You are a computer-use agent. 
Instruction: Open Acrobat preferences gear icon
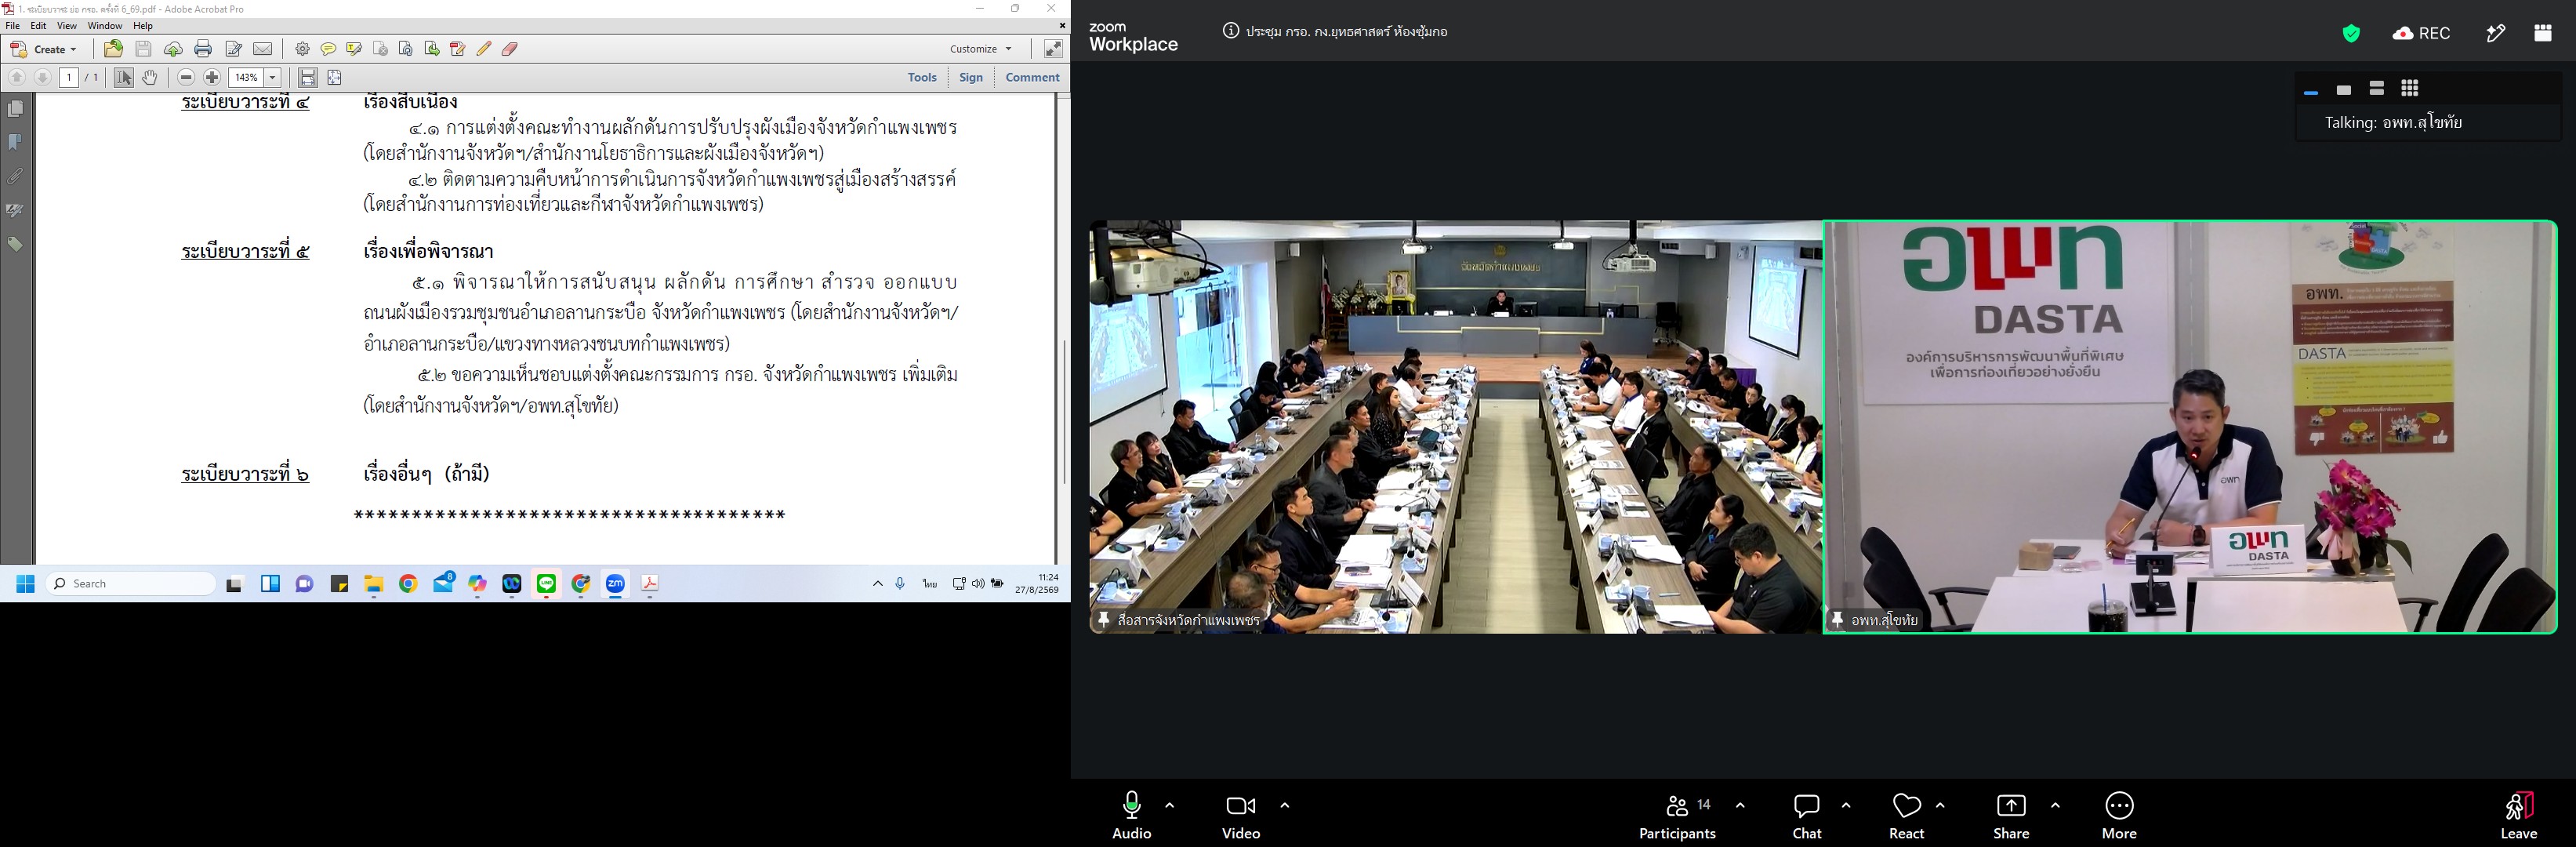tap(302, 49)
